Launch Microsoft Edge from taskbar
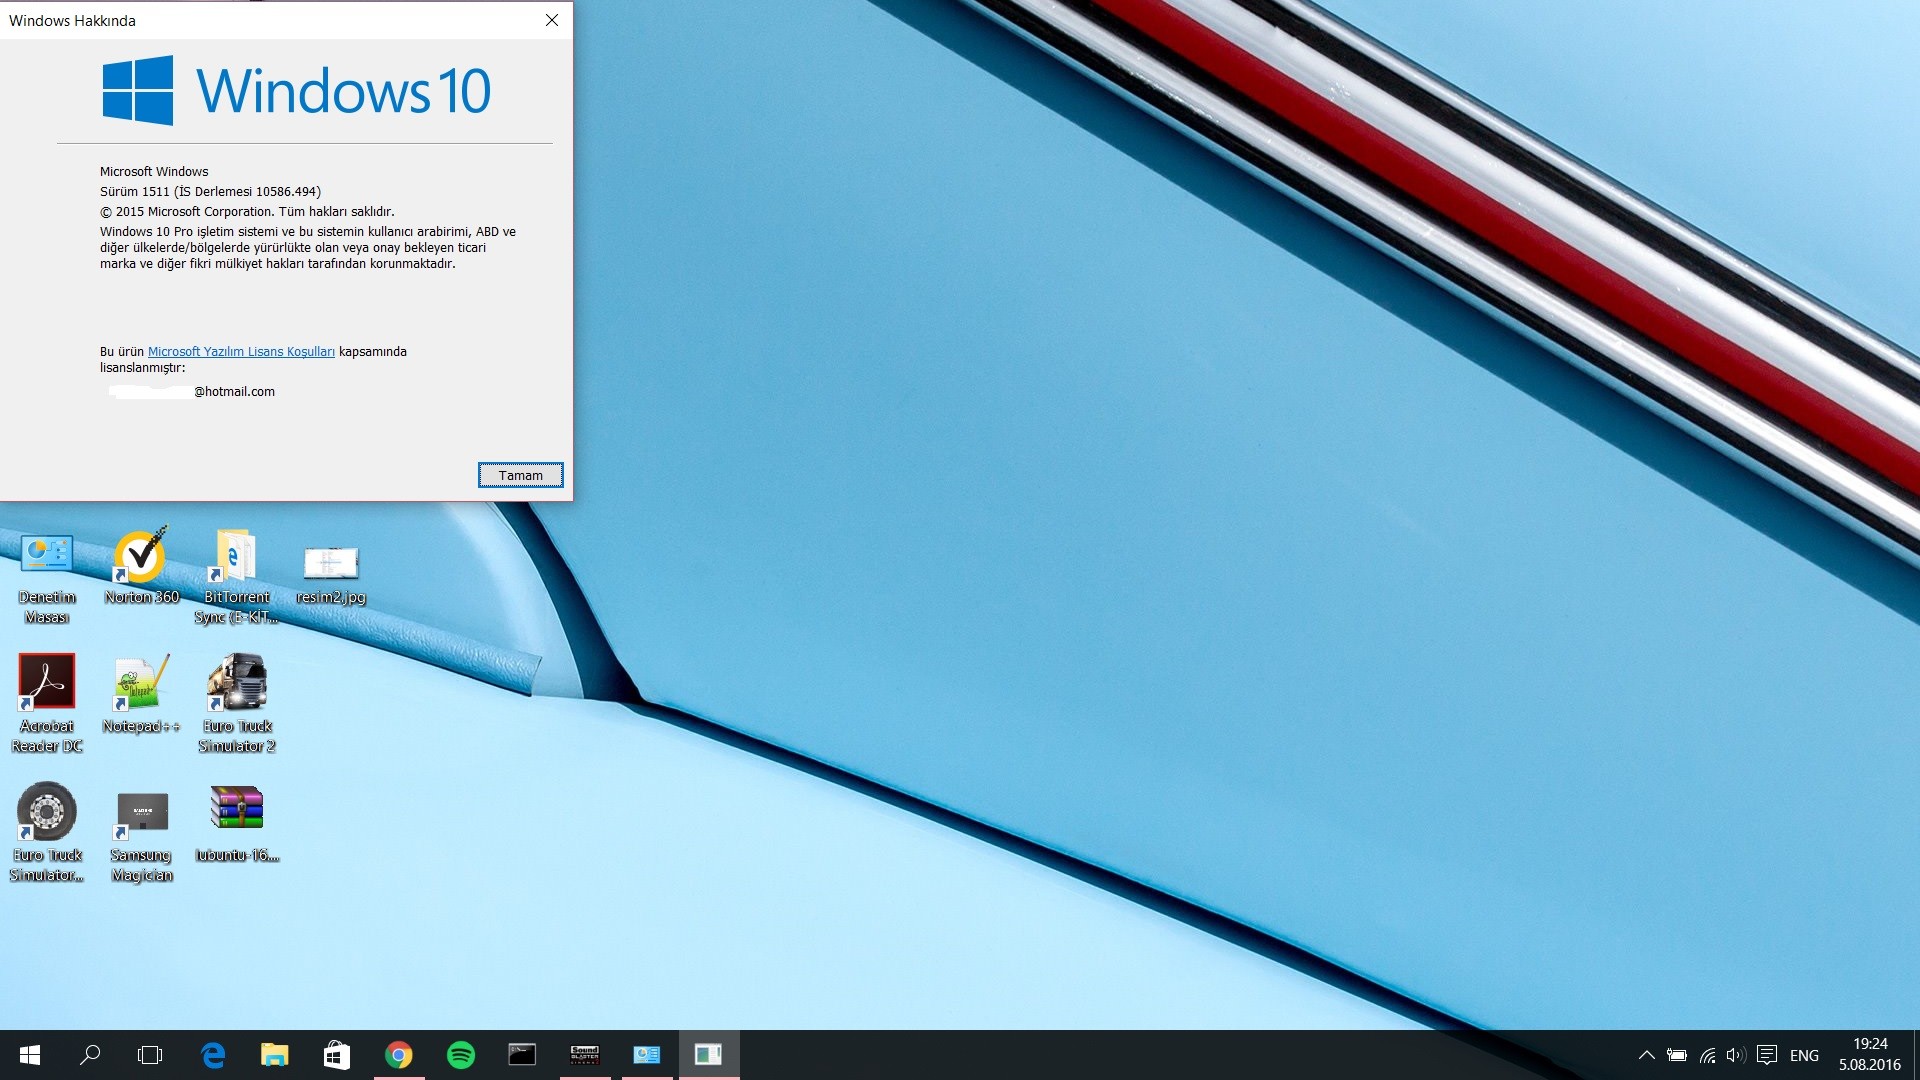This screenshot has height=1080, width=1920. (213, 1055)
